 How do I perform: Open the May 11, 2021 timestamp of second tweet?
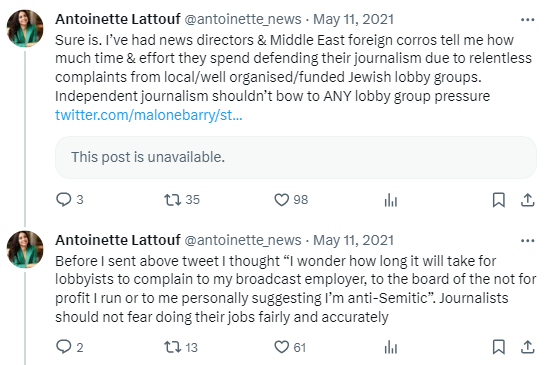click(x=353, y=240)
